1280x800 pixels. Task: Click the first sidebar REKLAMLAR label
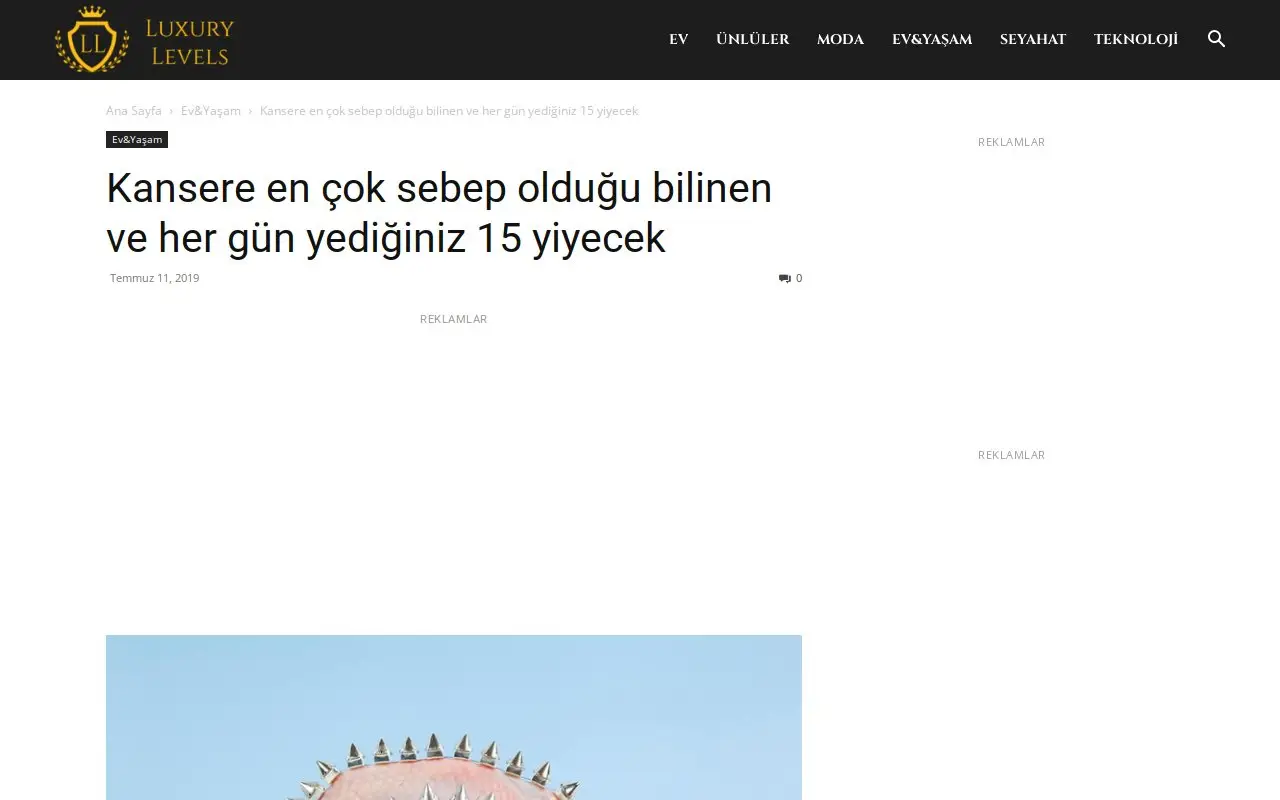1012,142
